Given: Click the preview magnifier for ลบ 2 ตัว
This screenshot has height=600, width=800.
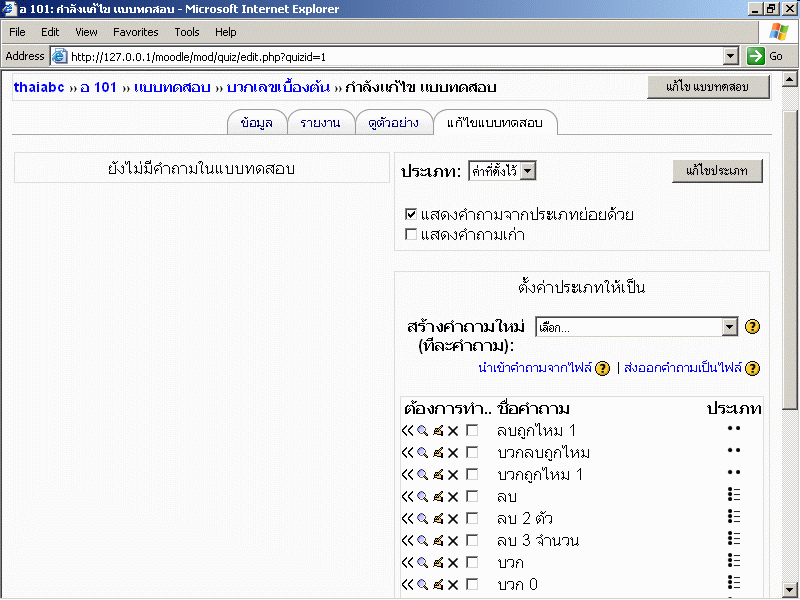Looking at the screenshot, I should coord(422,518).
